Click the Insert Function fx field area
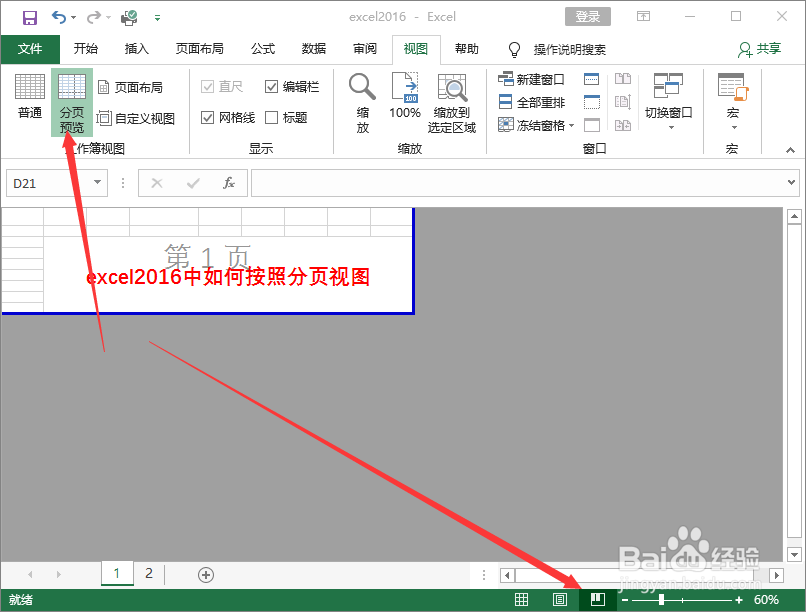Screen dimensions: 806x612 (x=227, y=183)
